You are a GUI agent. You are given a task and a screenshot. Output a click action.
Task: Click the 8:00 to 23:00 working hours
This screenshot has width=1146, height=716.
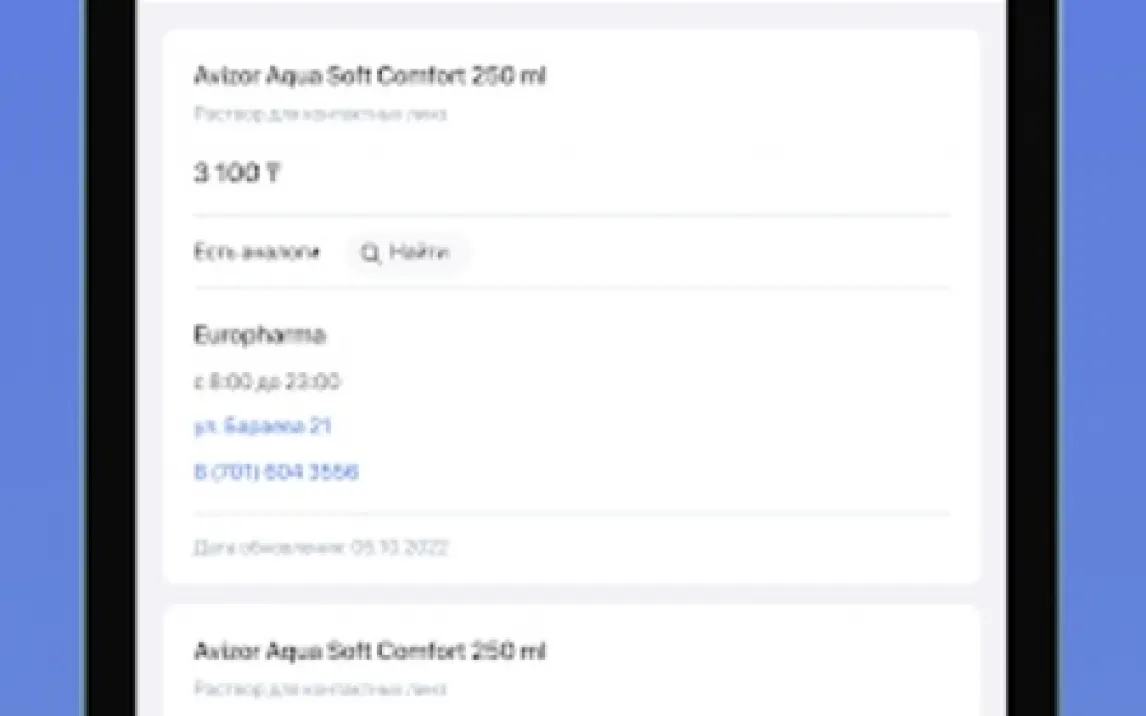[266, 381]
